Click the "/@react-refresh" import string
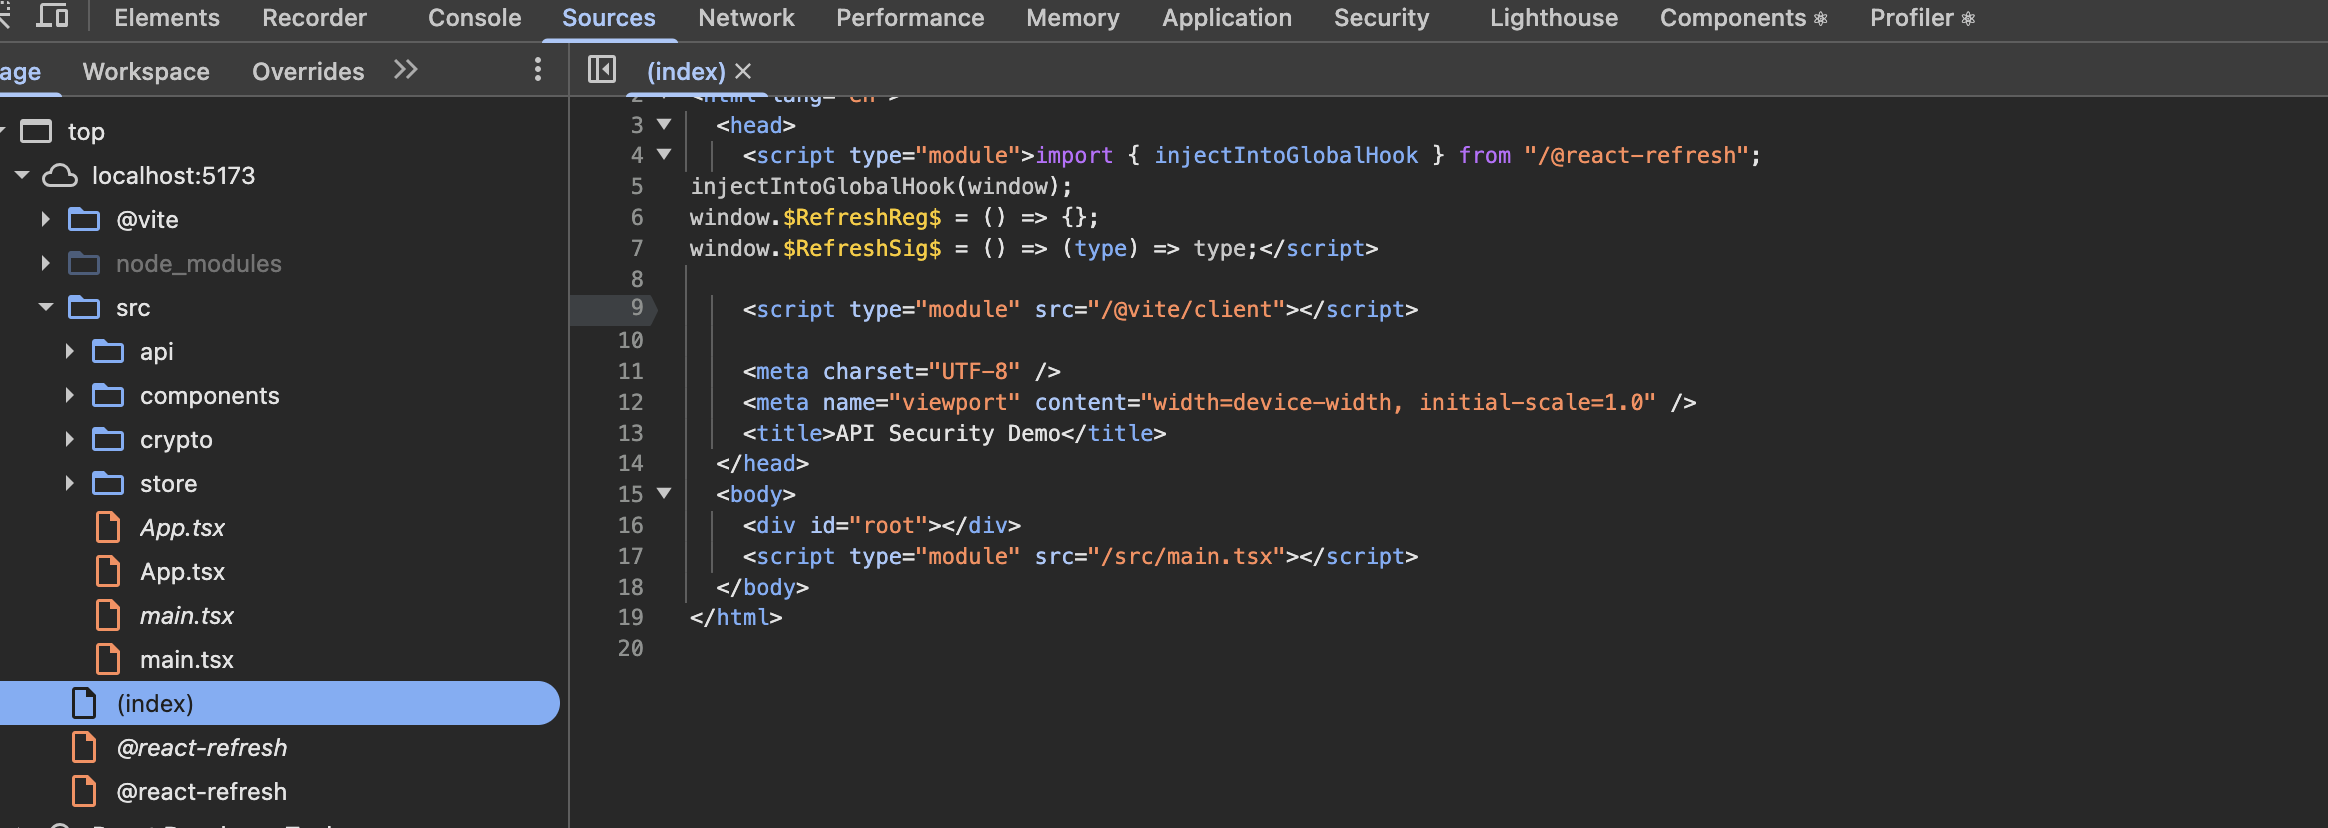Image resolution: width=2328 pixels, height=828 pixels. coord(1636,155)
